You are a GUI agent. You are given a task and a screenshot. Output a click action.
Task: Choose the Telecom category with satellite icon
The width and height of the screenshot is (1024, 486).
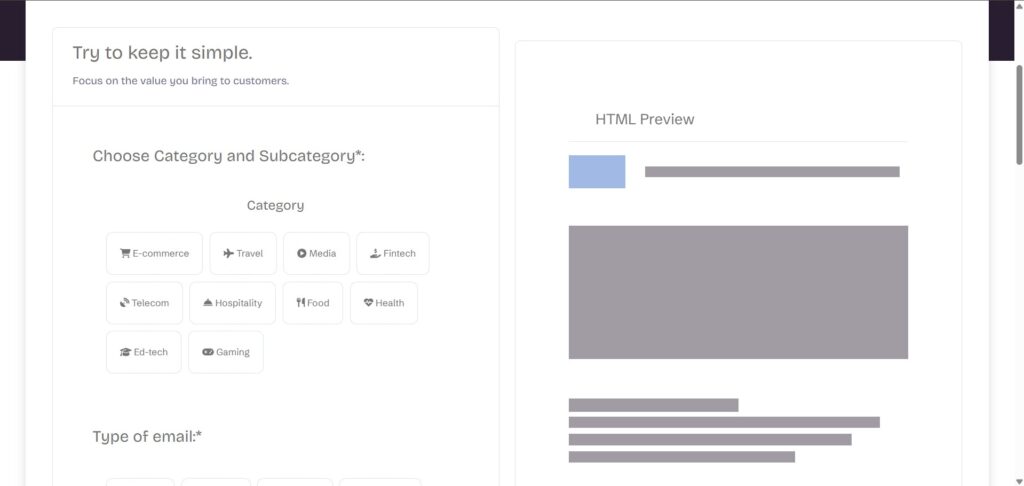[x=144, y=303]
